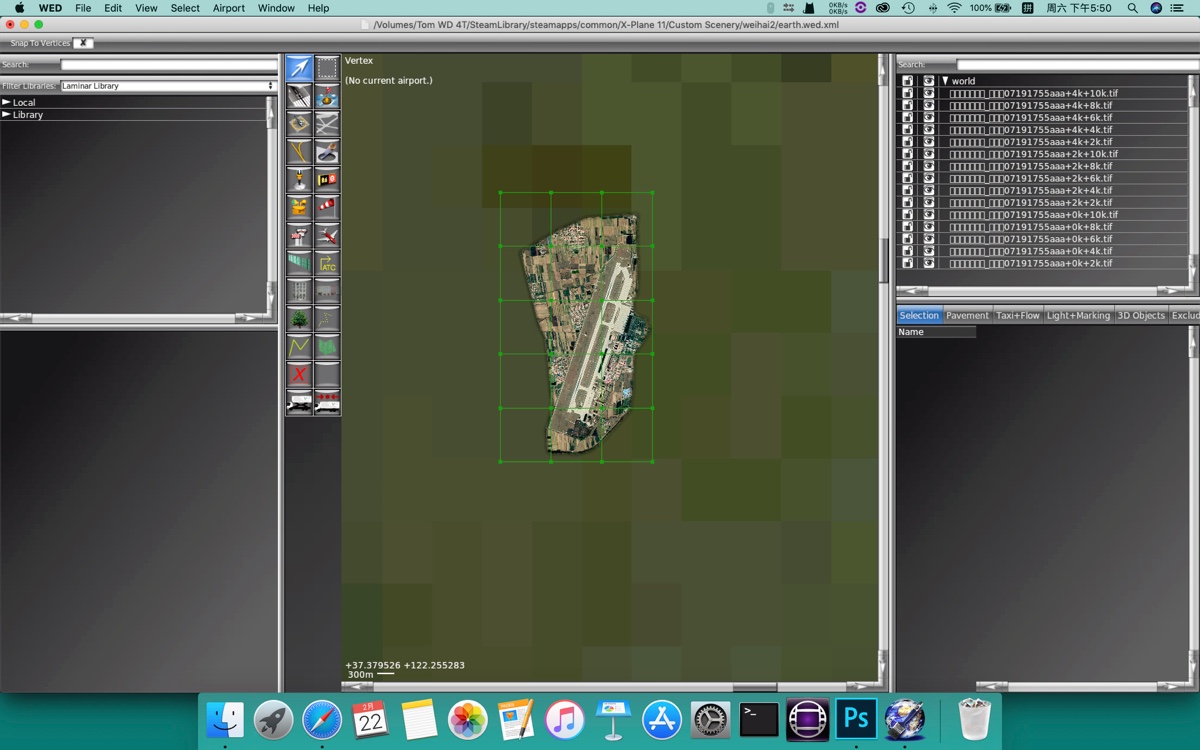
Task: Select the Marquee selection tool
Action: (327, 68)
